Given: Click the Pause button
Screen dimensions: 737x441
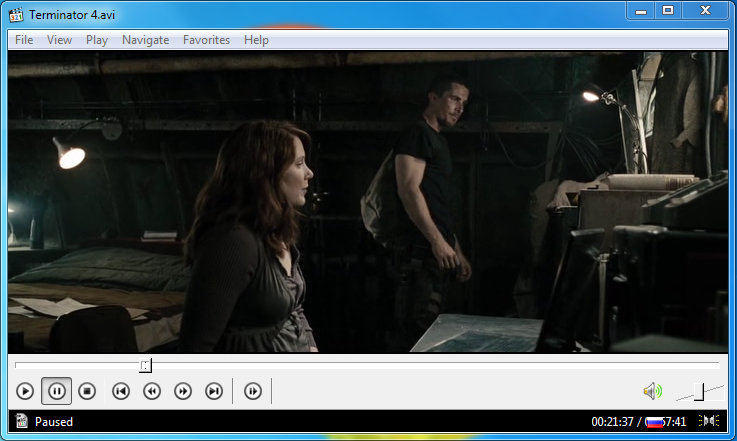Looking at the screenshot, I should pos(56,391).
